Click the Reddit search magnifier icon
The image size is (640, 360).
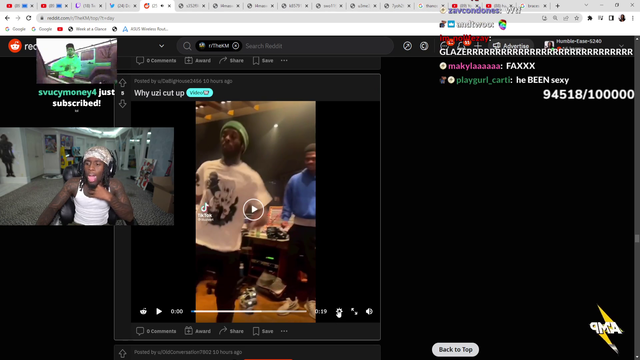(187, 46)
